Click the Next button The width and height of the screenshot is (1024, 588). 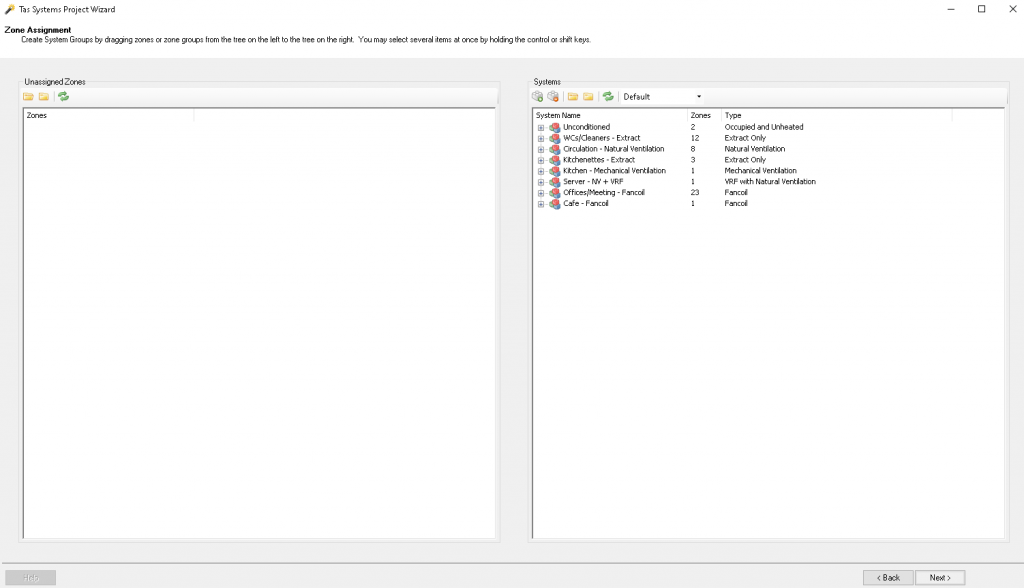pos(939,577)
